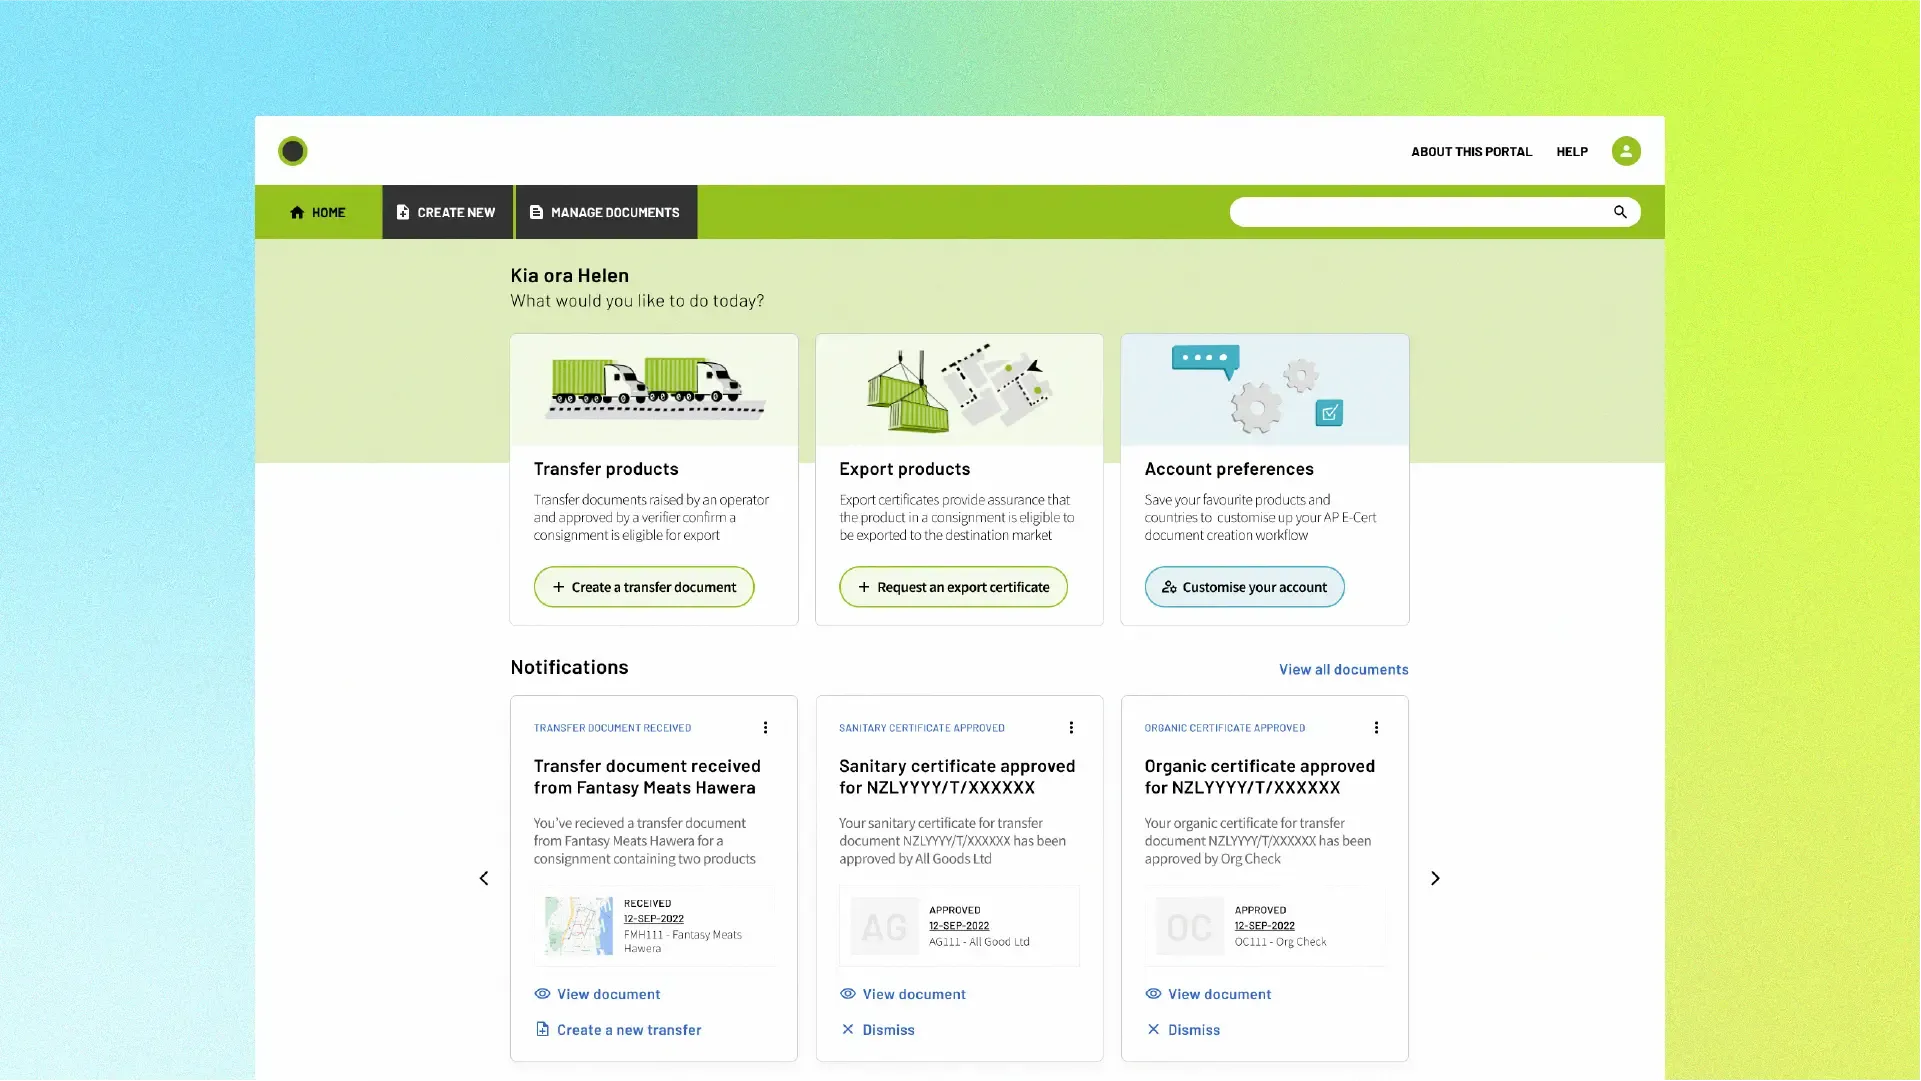Dismiss the Organic certificate notification

coord(1183,1030)
